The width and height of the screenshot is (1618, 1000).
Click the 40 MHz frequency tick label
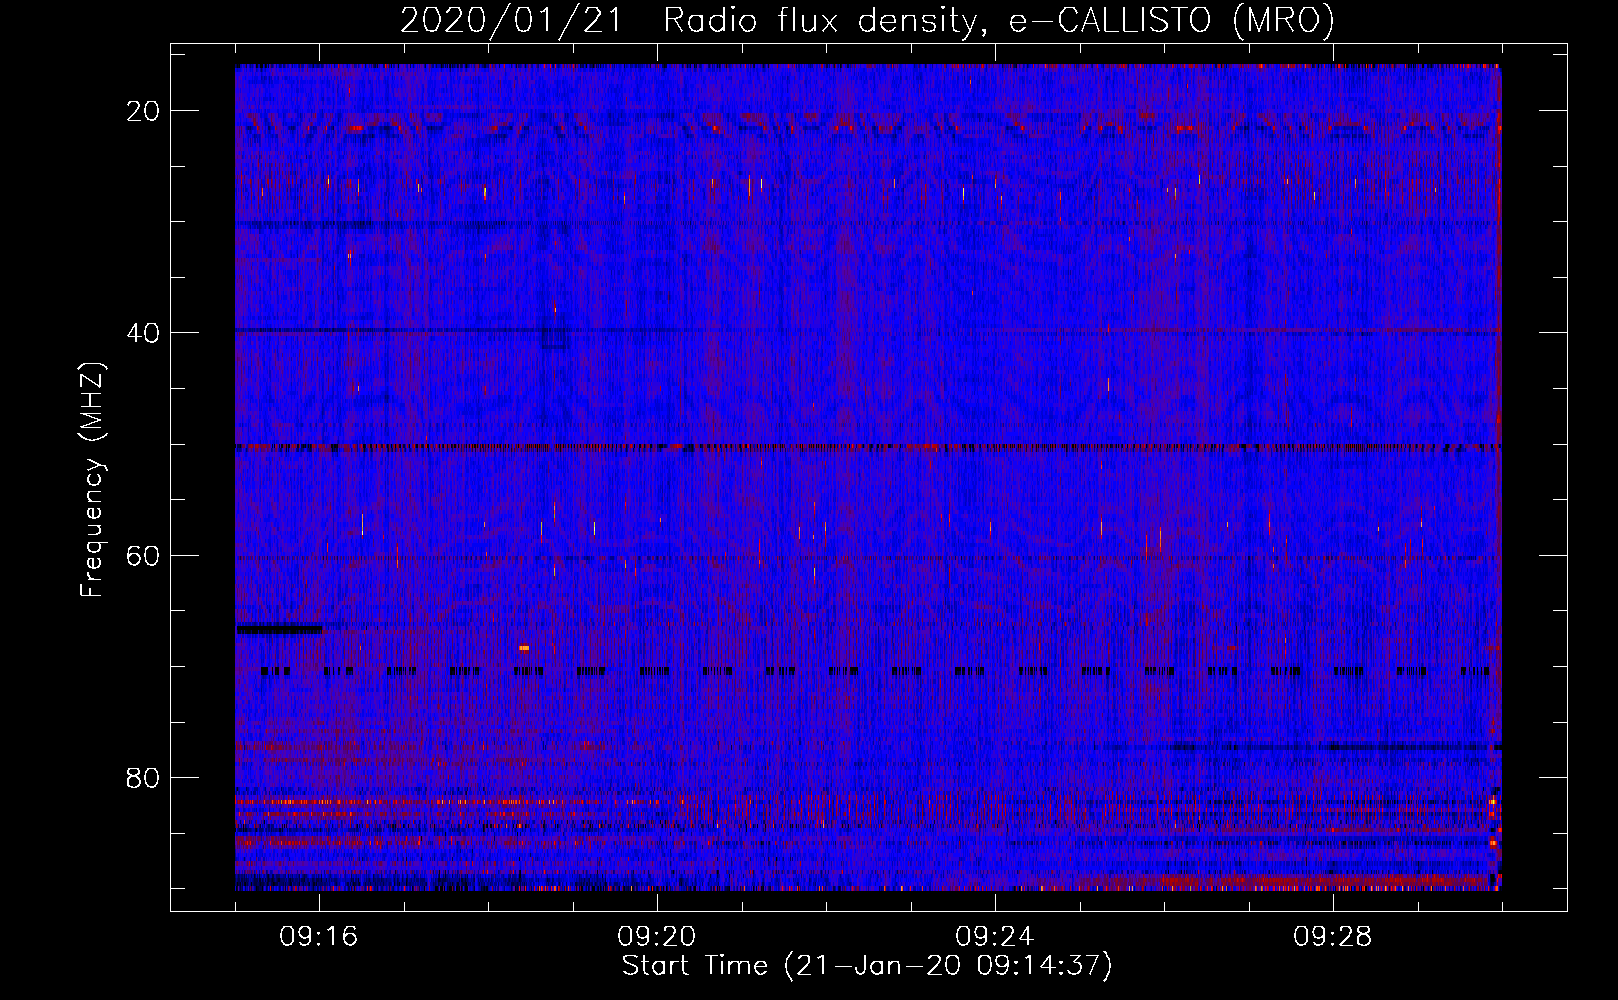click(143, 333)
